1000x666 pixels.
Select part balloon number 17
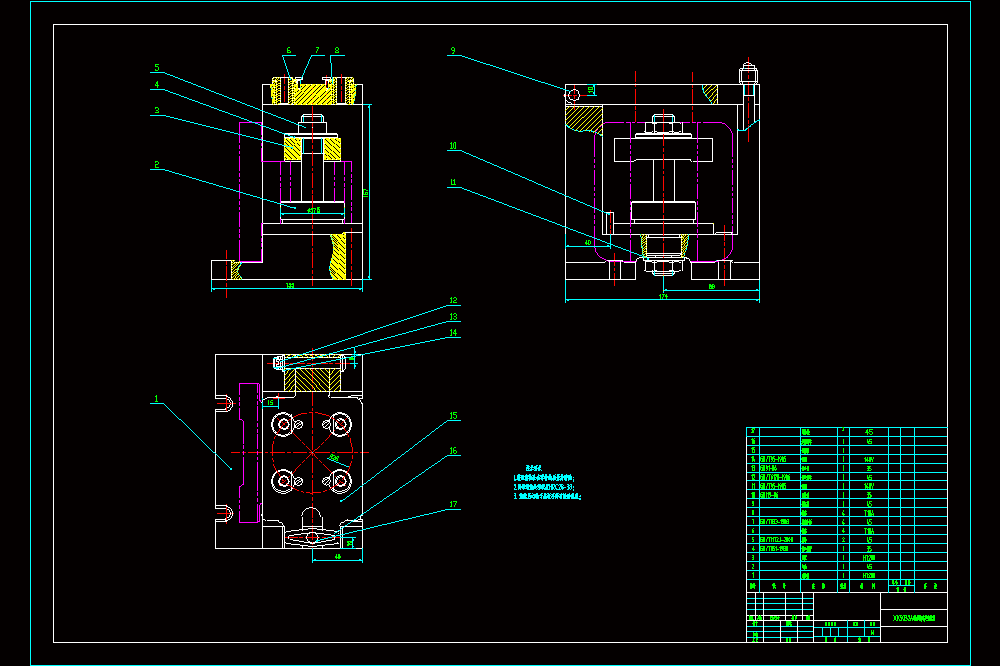pos(453,505)
